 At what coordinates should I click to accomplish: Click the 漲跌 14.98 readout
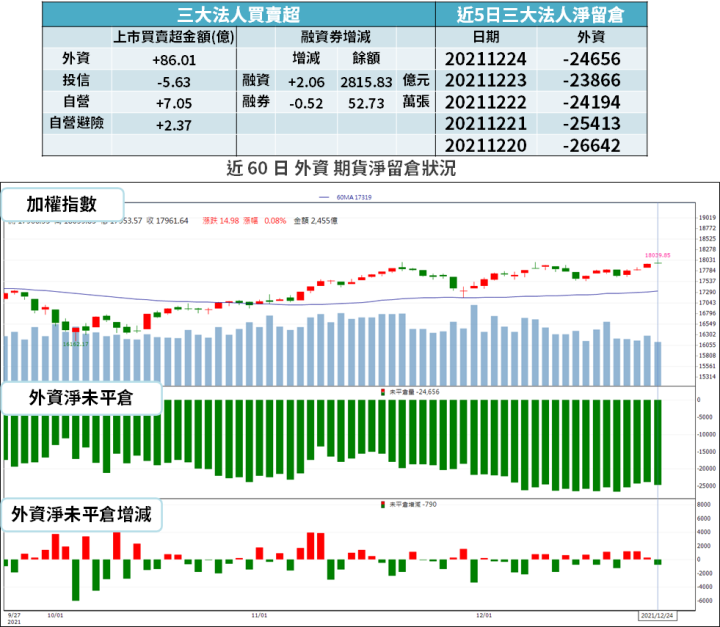click(221, 221)
